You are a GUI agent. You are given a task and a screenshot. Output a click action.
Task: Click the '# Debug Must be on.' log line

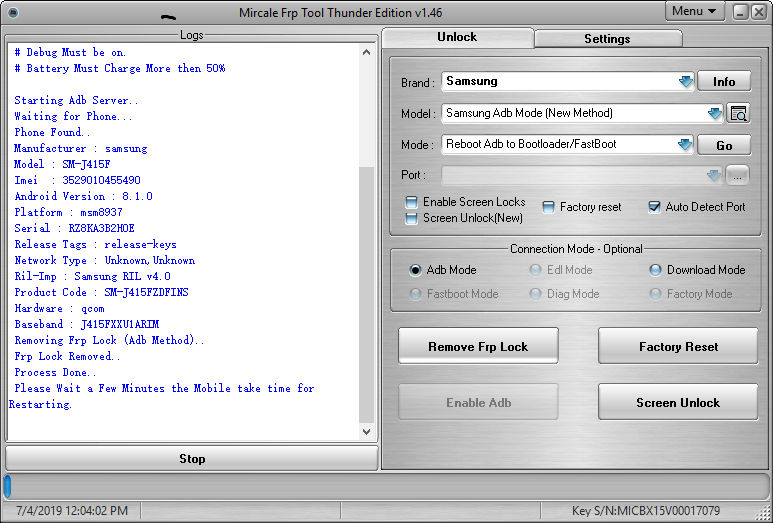point(70,52)
